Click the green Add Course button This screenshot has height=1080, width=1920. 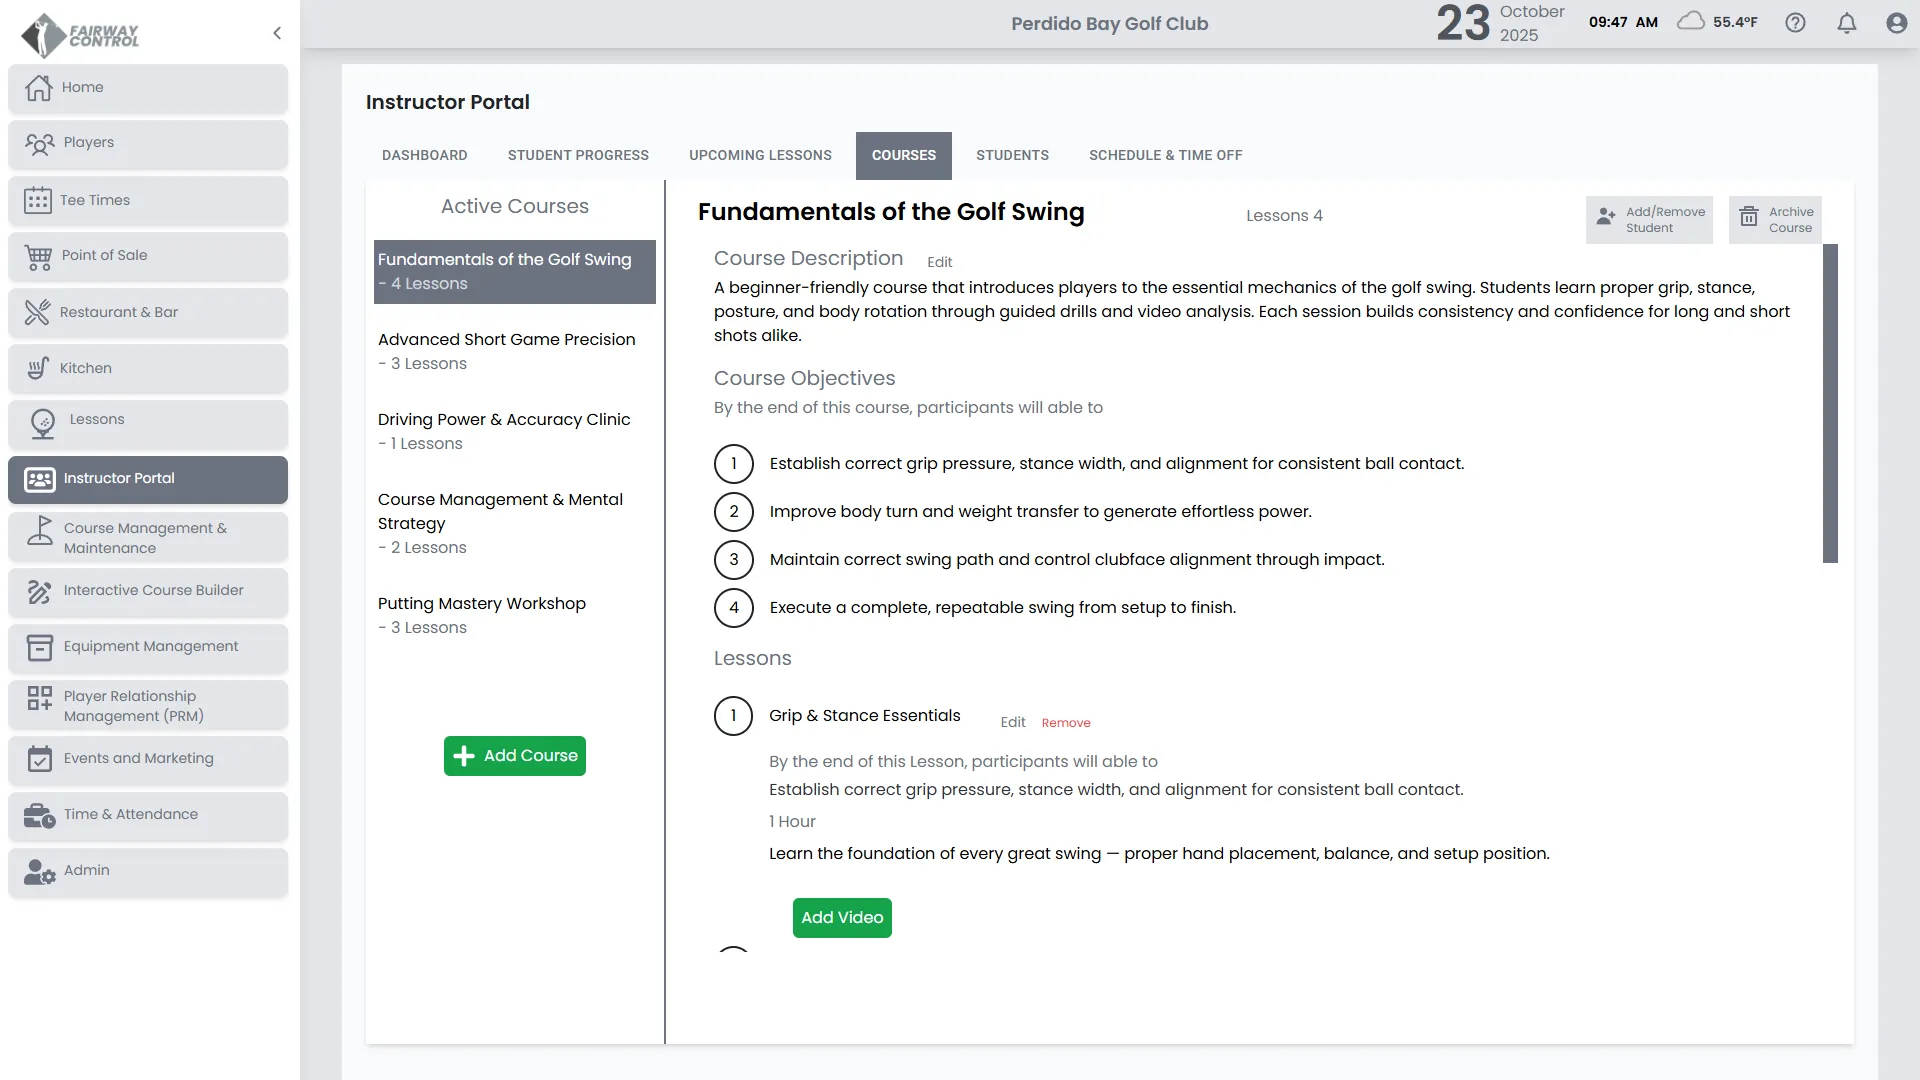[x=515, y=756]
